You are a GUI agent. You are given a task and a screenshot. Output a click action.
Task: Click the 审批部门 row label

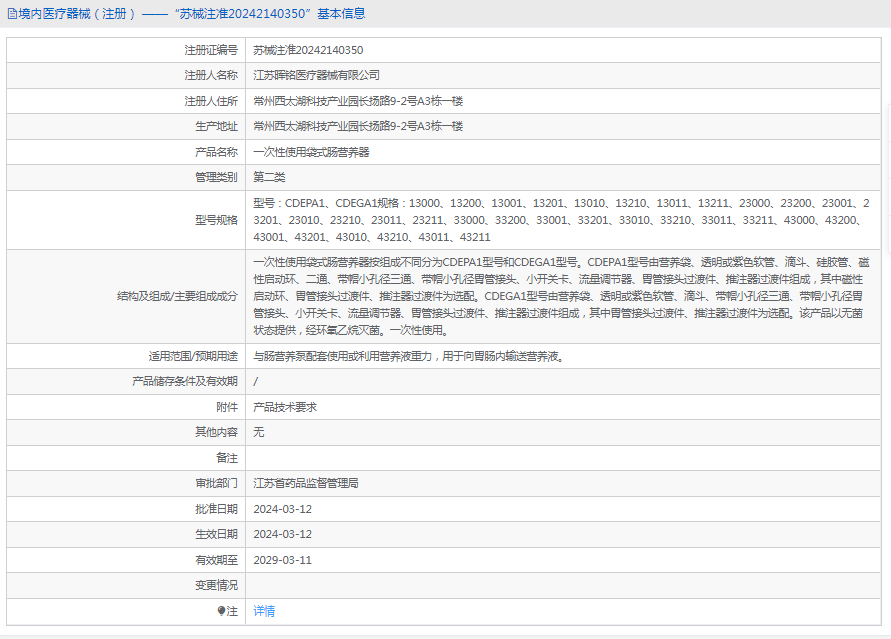tap(216, 483)
